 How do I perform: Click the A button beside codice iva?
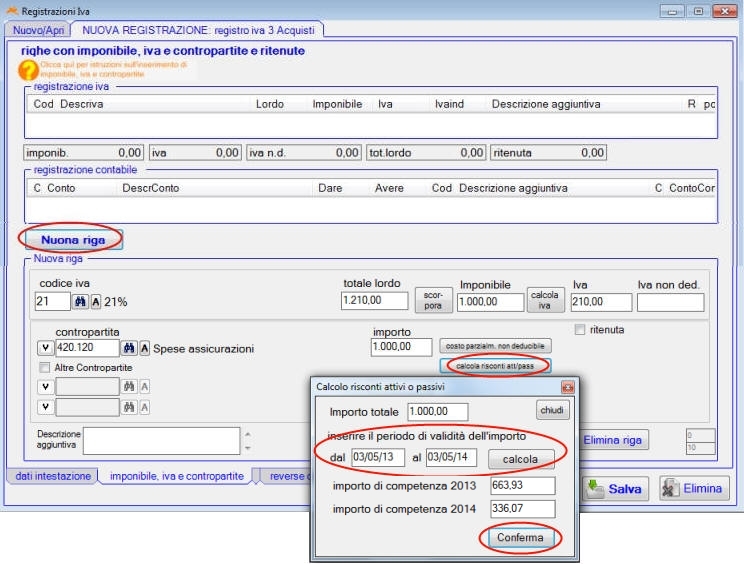96,301
